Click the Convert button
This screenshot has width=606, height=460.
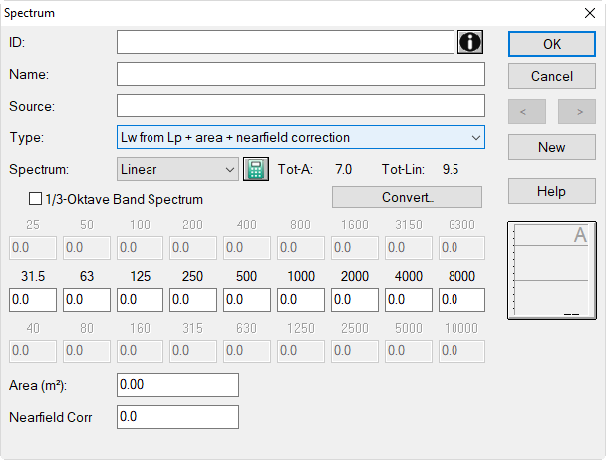407,197
